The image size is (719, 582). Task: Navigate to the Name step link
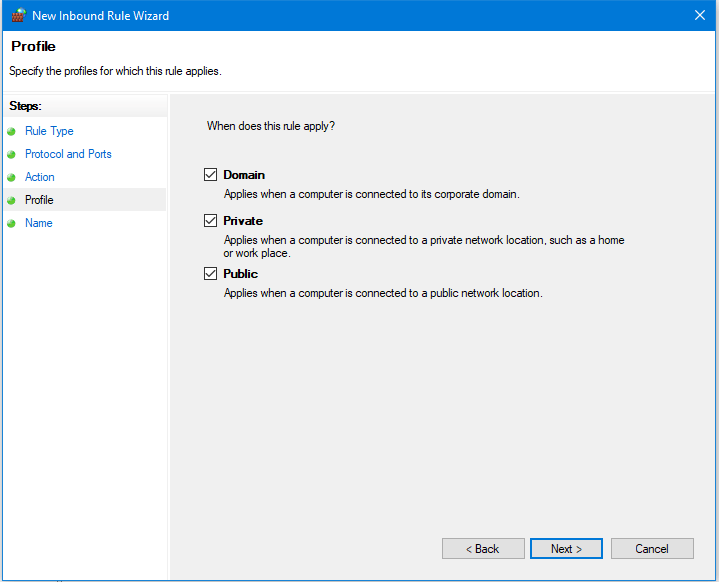click(39, 223)
